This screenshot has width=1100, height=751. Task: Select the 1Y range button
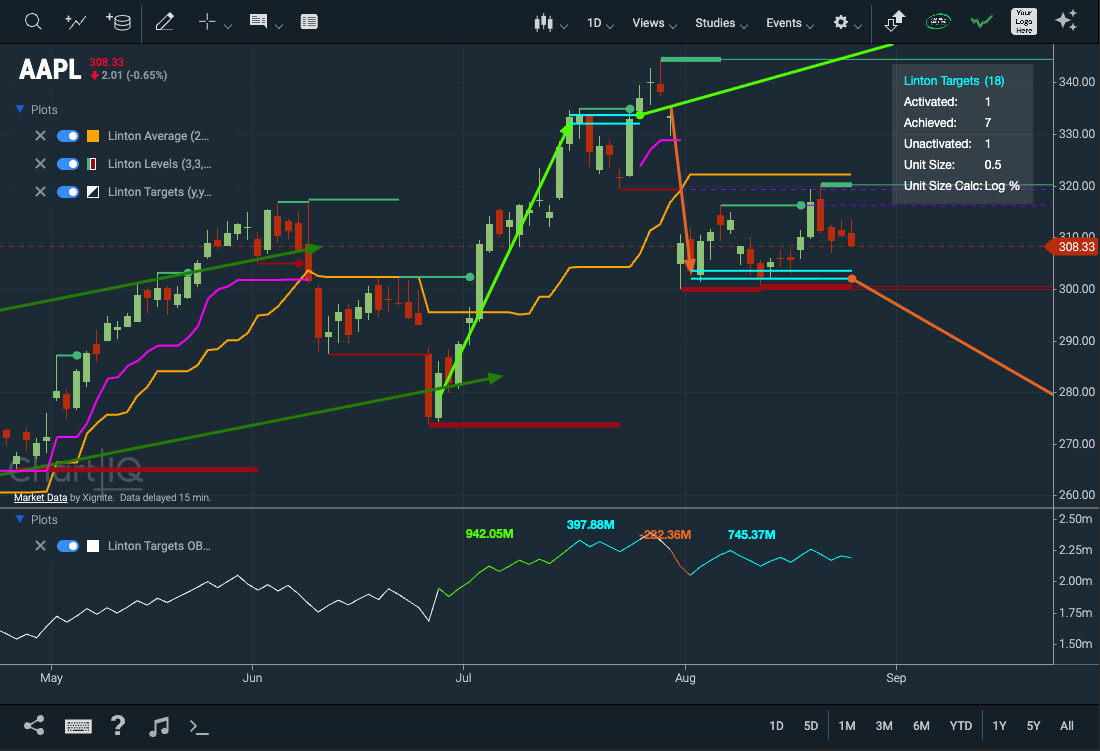(x=999, y=726)
